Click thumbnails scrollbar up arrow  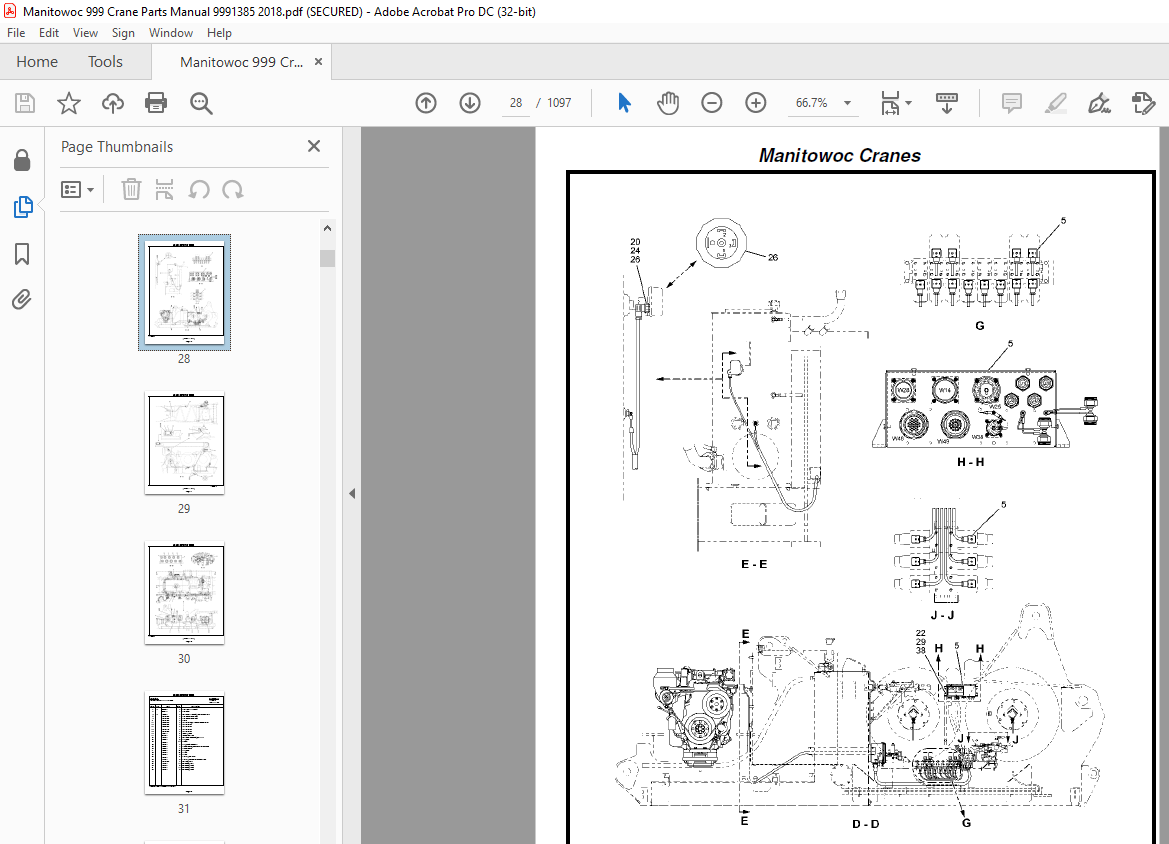coord(327,228)
